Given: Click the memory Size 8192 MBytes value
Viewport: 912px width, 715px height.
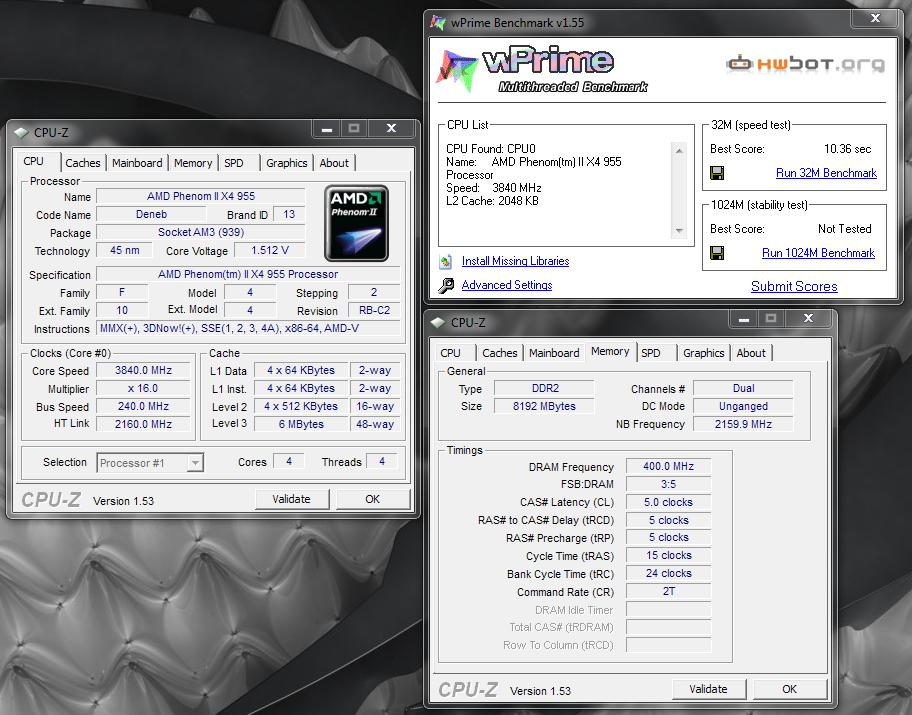Looking at the screenshot, I should click(x=544, y=407).
